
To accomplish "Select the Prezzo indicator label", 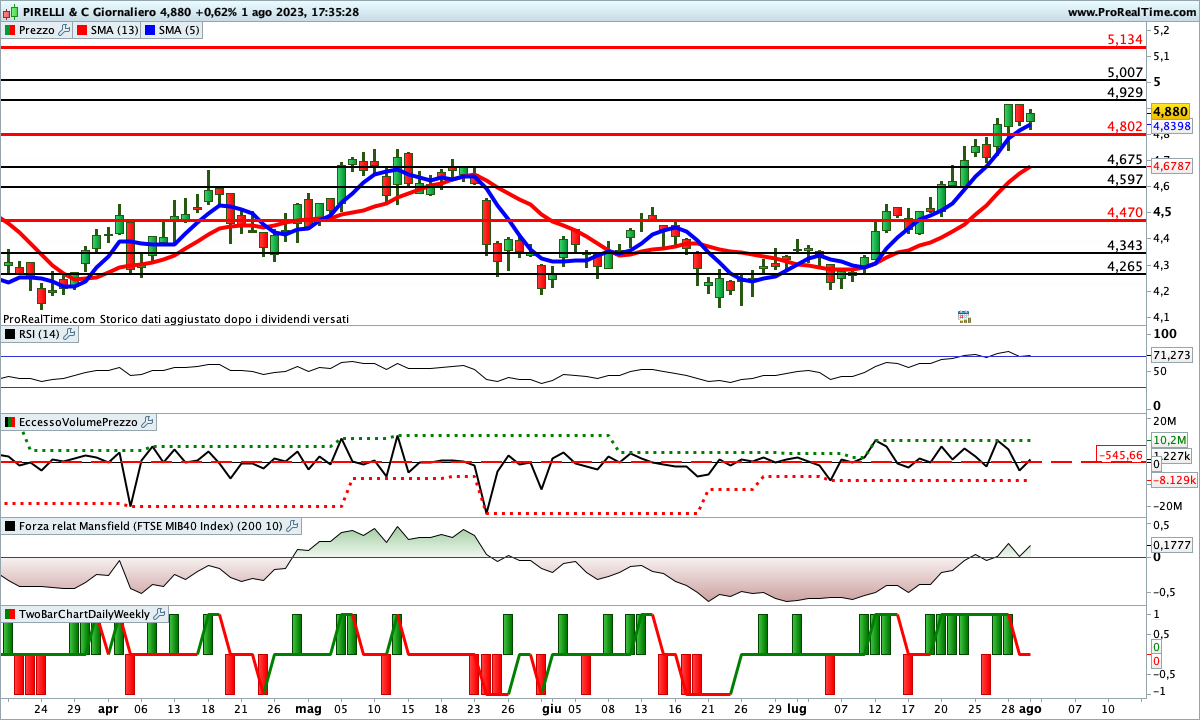I will tap(37, 30).
